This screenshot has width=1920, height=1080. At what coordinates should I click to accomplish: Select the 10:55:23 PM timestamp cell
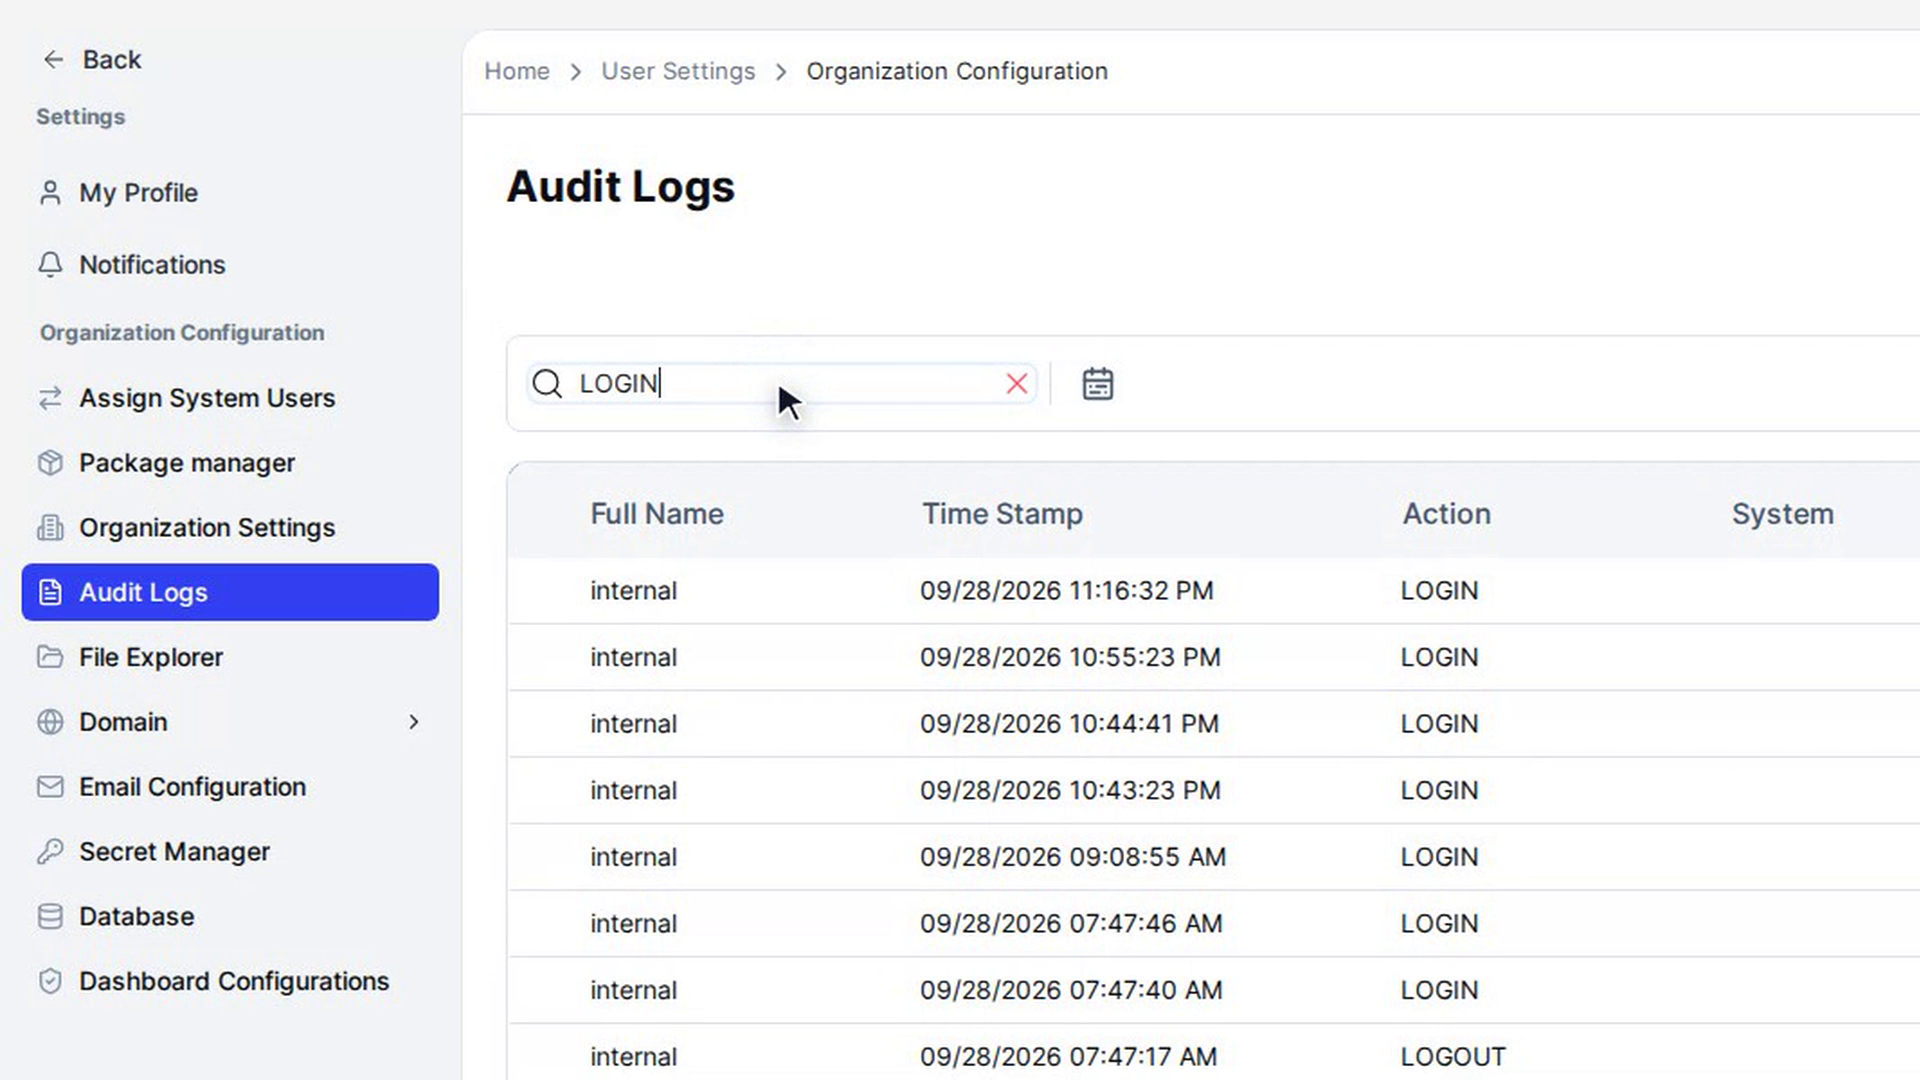[x=1070, y=658]
